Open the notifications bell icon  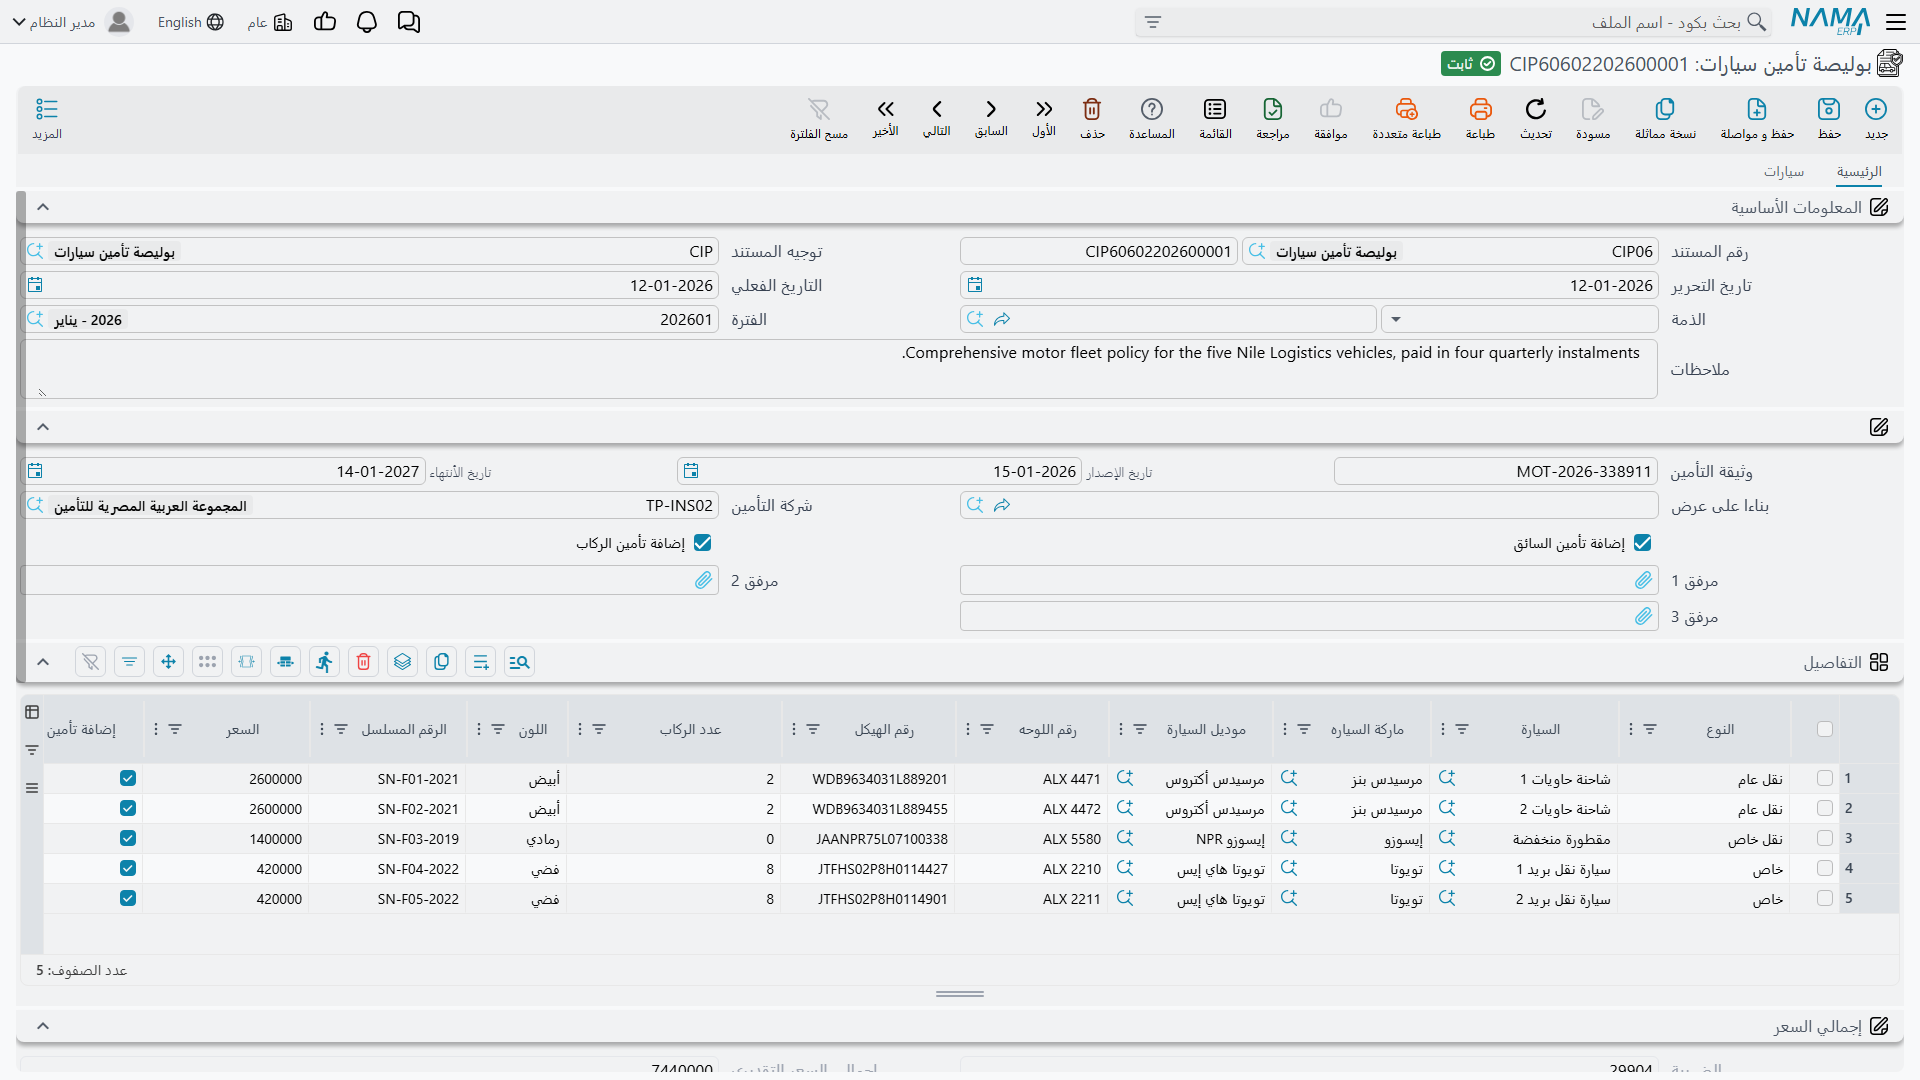[366, 22]
